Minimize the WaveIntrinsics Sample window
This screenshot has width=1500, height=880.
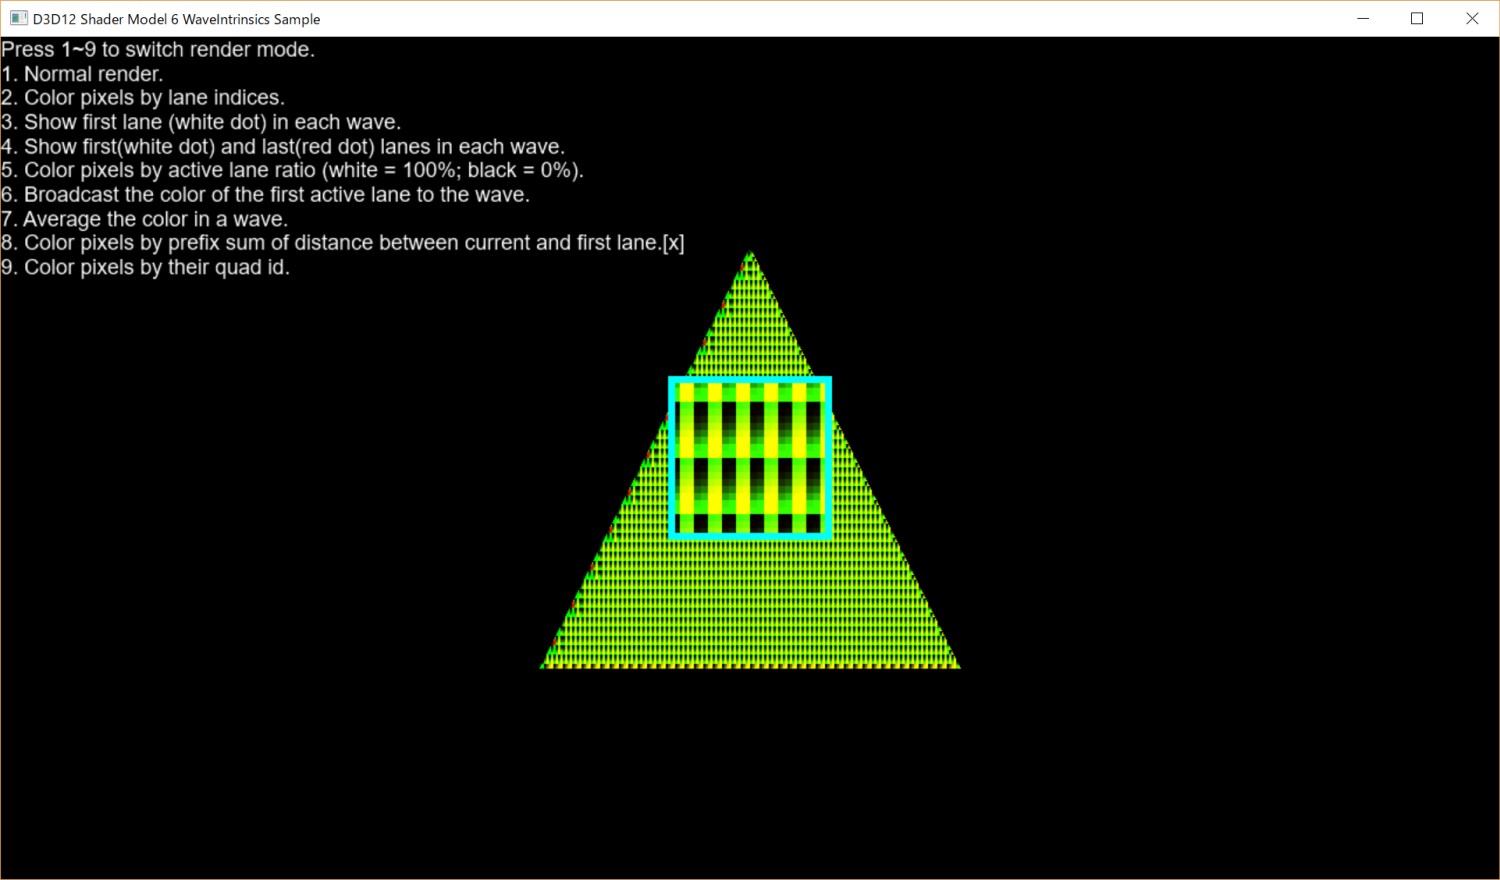1363,18
